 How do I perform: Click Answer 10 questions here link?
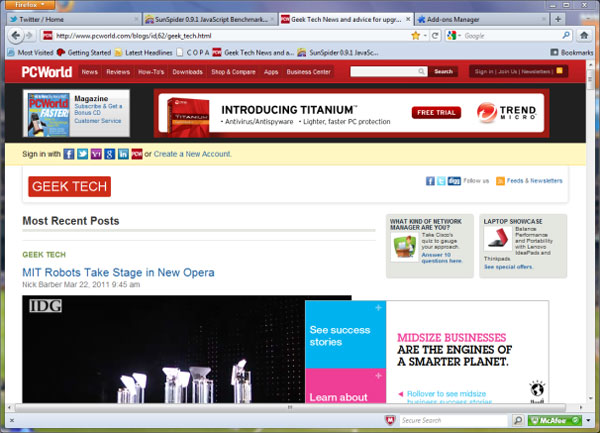point(442,258)
